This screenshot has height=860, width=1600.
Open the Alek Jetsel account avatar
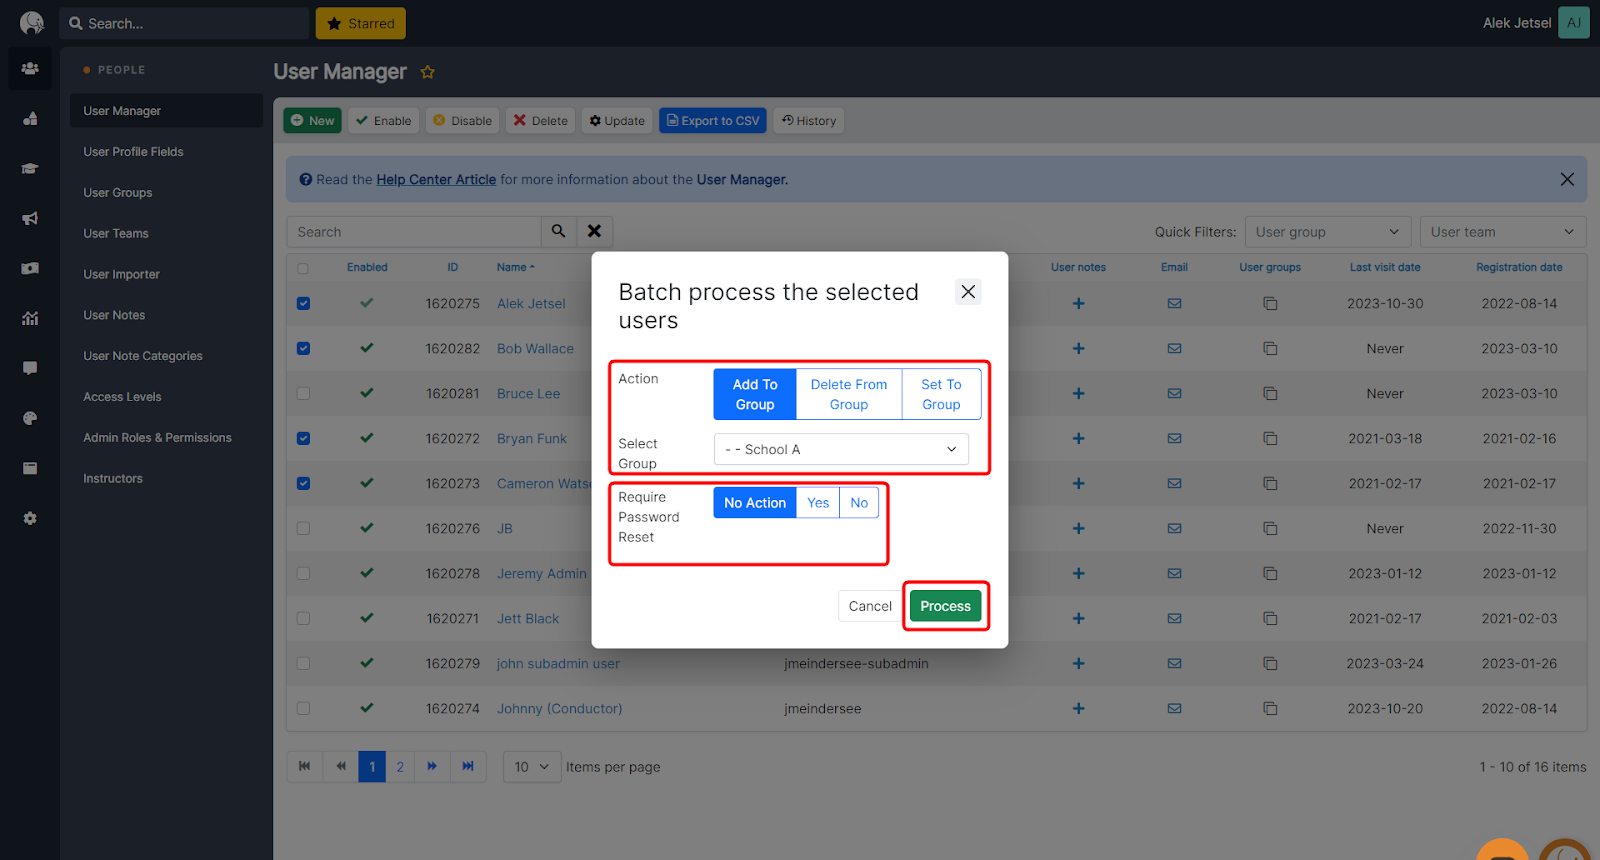[1574, 23]
